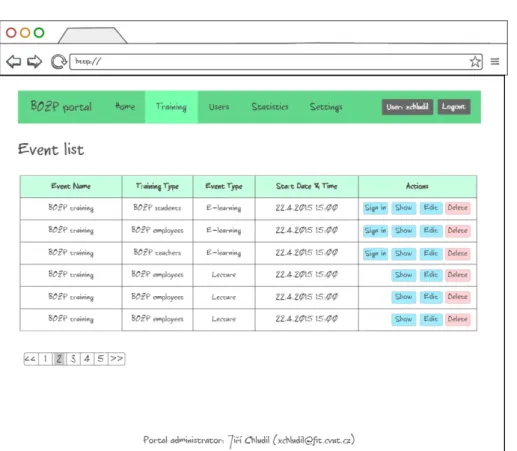Go to pagination page 4
This screenshot has height=451, width=517.
[87, 359]
